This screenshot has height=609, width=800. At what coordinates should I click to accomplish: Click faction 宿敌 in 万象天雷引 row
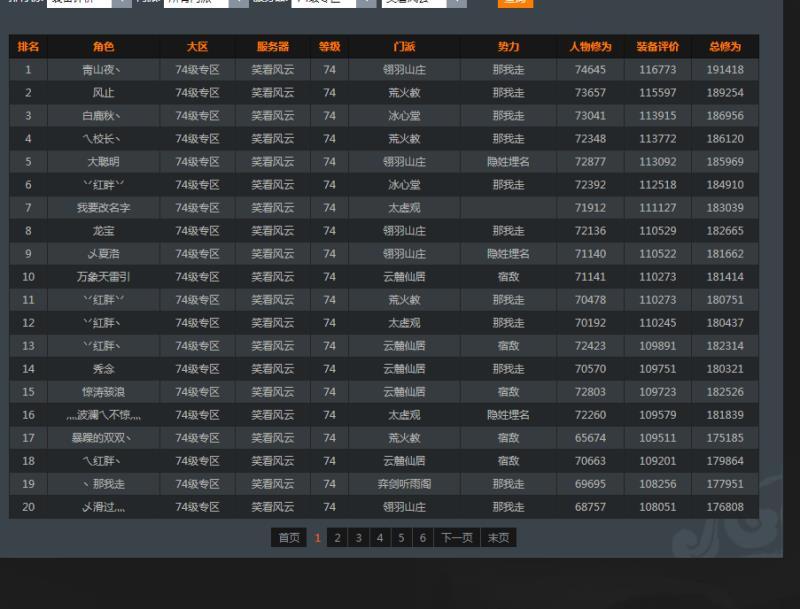coord(509,277)
